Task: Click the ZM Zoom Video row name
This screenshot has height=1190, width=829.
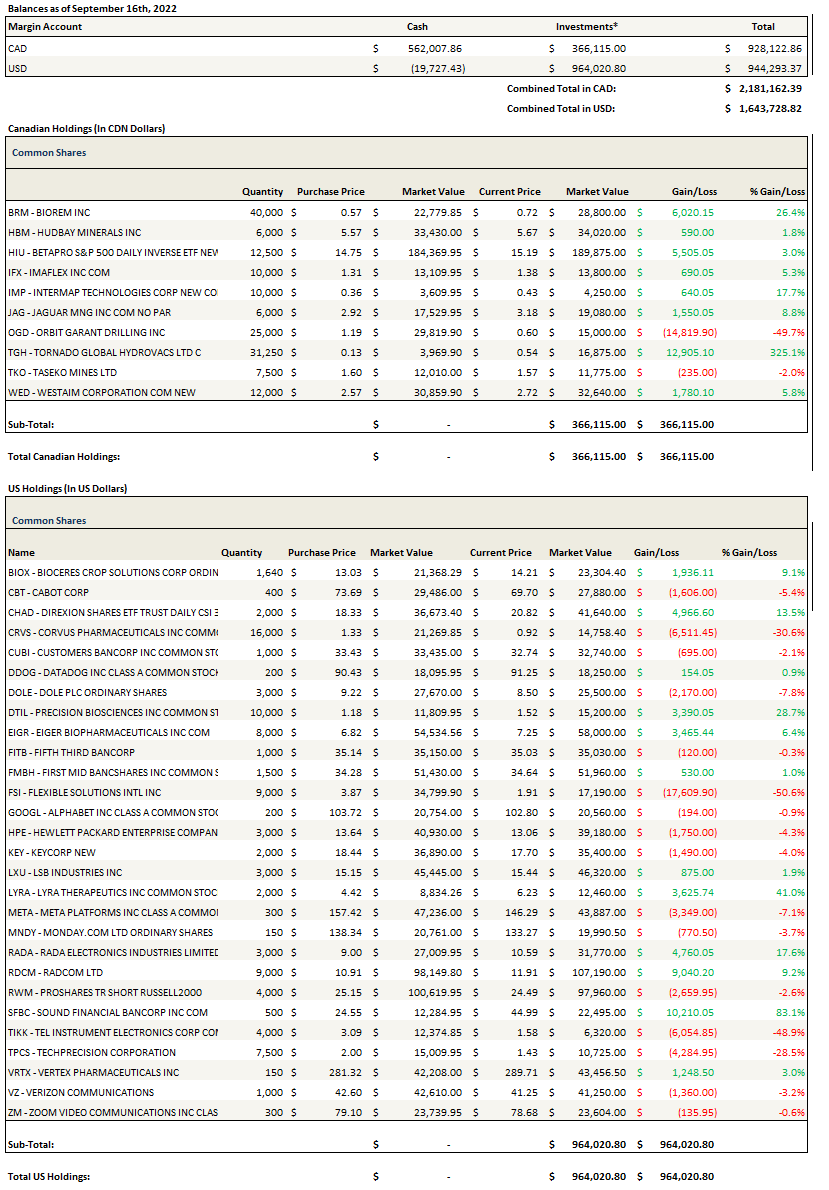Action: 112,1112
